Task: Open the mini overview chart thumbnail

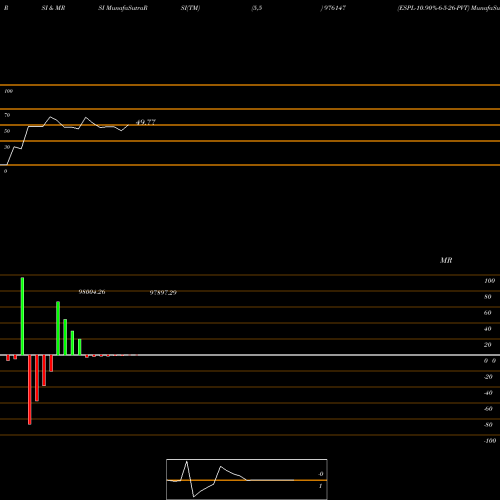Action: (247, 479)
